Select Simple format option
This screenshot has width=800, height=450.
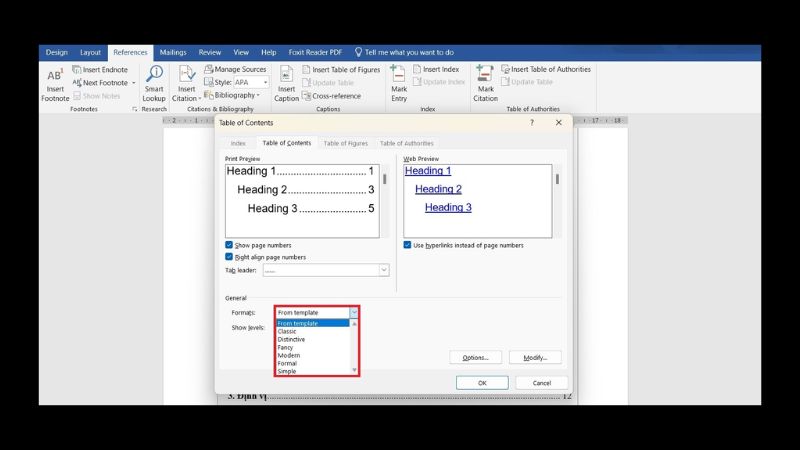[x=312, y=371]
